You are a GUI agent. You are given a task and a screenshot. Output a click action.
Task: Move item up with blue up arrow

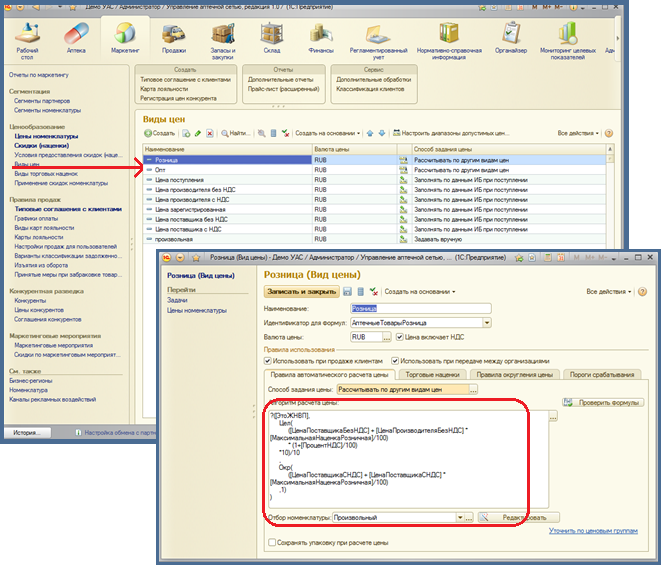[x=370, y=133]
